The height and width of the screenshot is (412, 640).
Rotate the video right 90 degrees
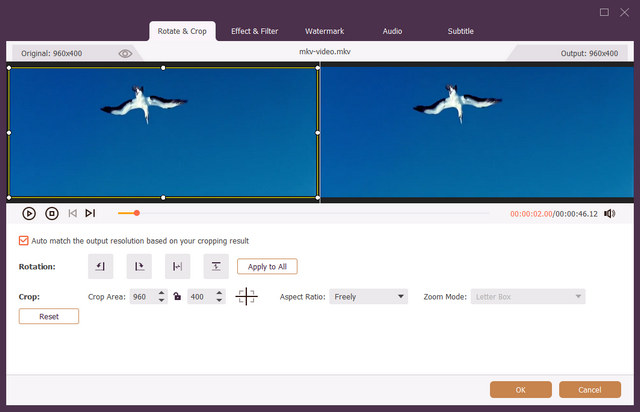click(139, 266)
